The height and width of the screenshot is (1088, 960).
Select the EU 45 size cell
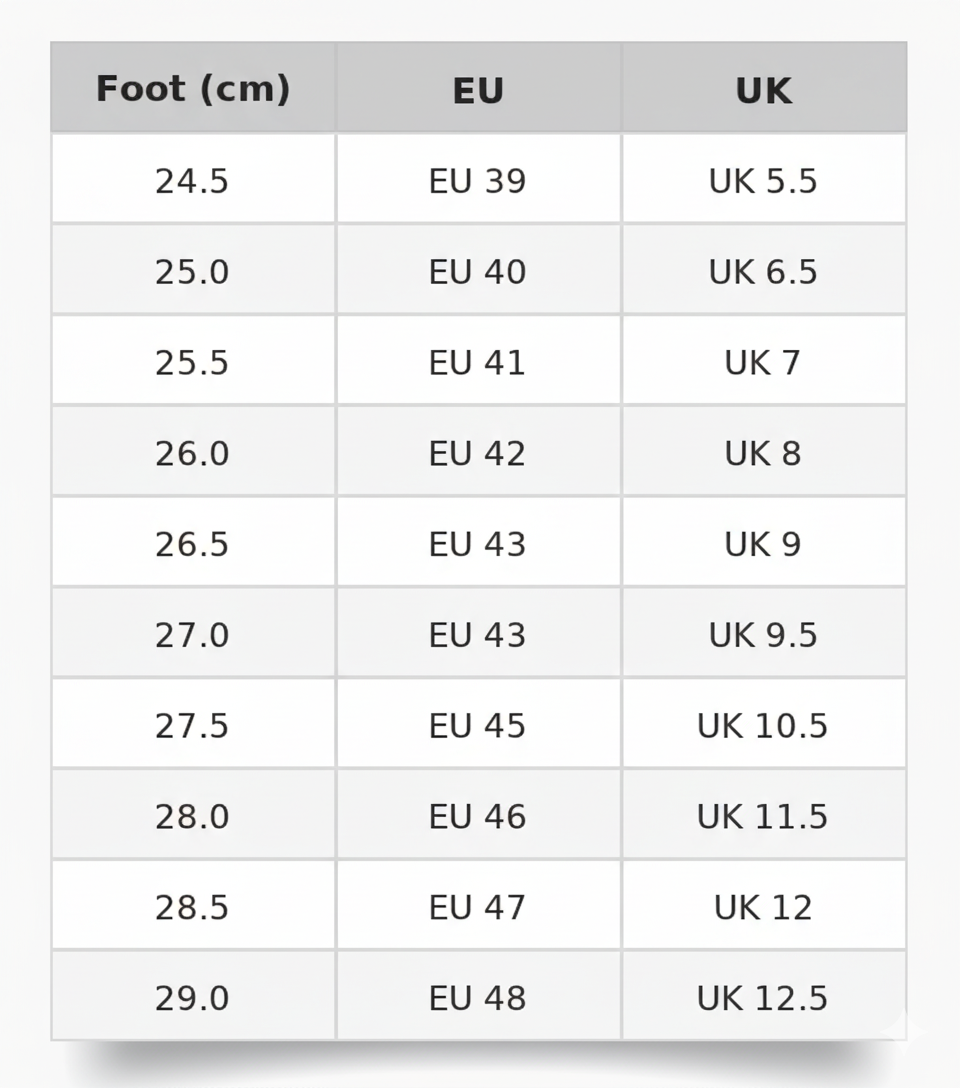(478, 726)
